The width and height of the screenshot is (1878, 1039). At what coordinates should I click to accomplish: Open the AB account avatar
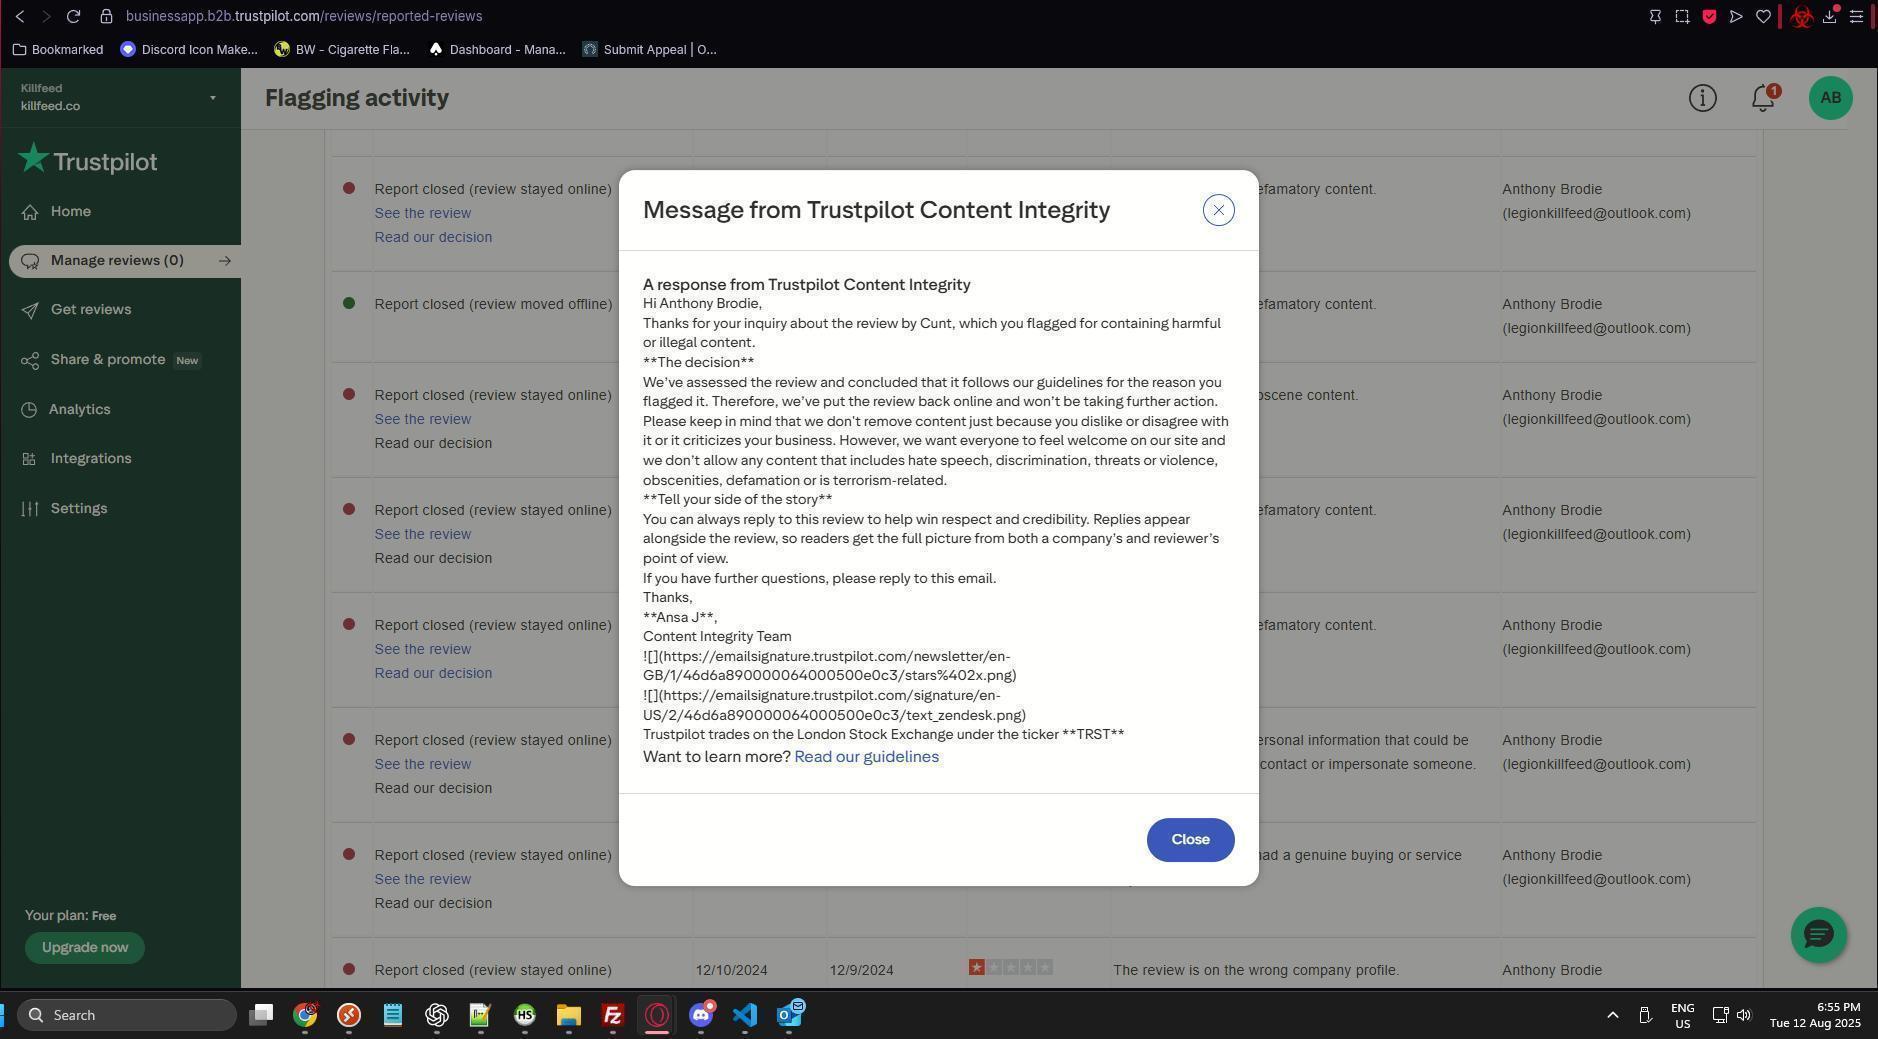tap(1830, 98)
